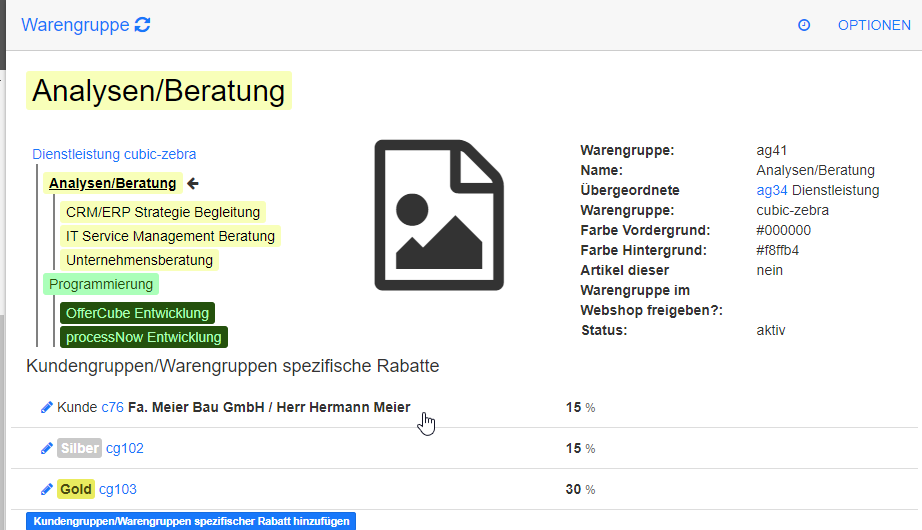Click the refresh icon beside Warengruppe
Image resolution: width=922 pixels, height=530 pixels.
[142, 25]
